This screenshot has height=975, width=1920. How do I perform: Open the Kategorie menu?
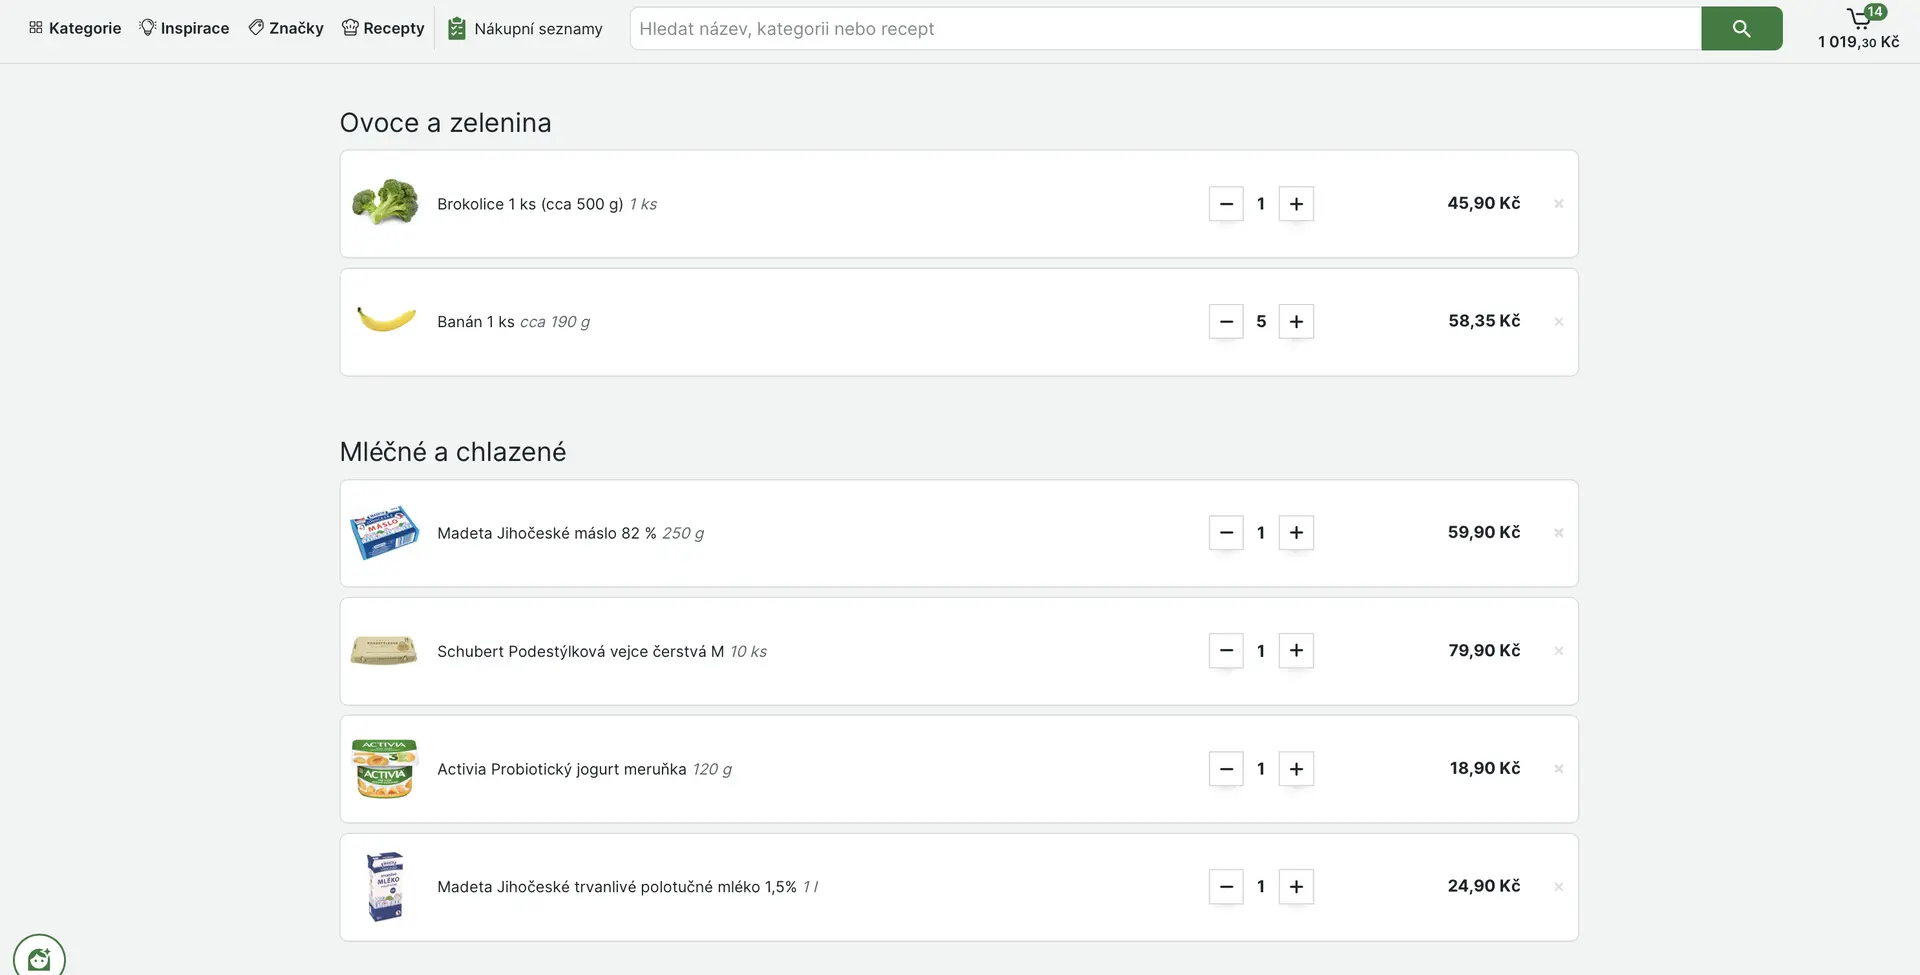(x=75, y=28)
